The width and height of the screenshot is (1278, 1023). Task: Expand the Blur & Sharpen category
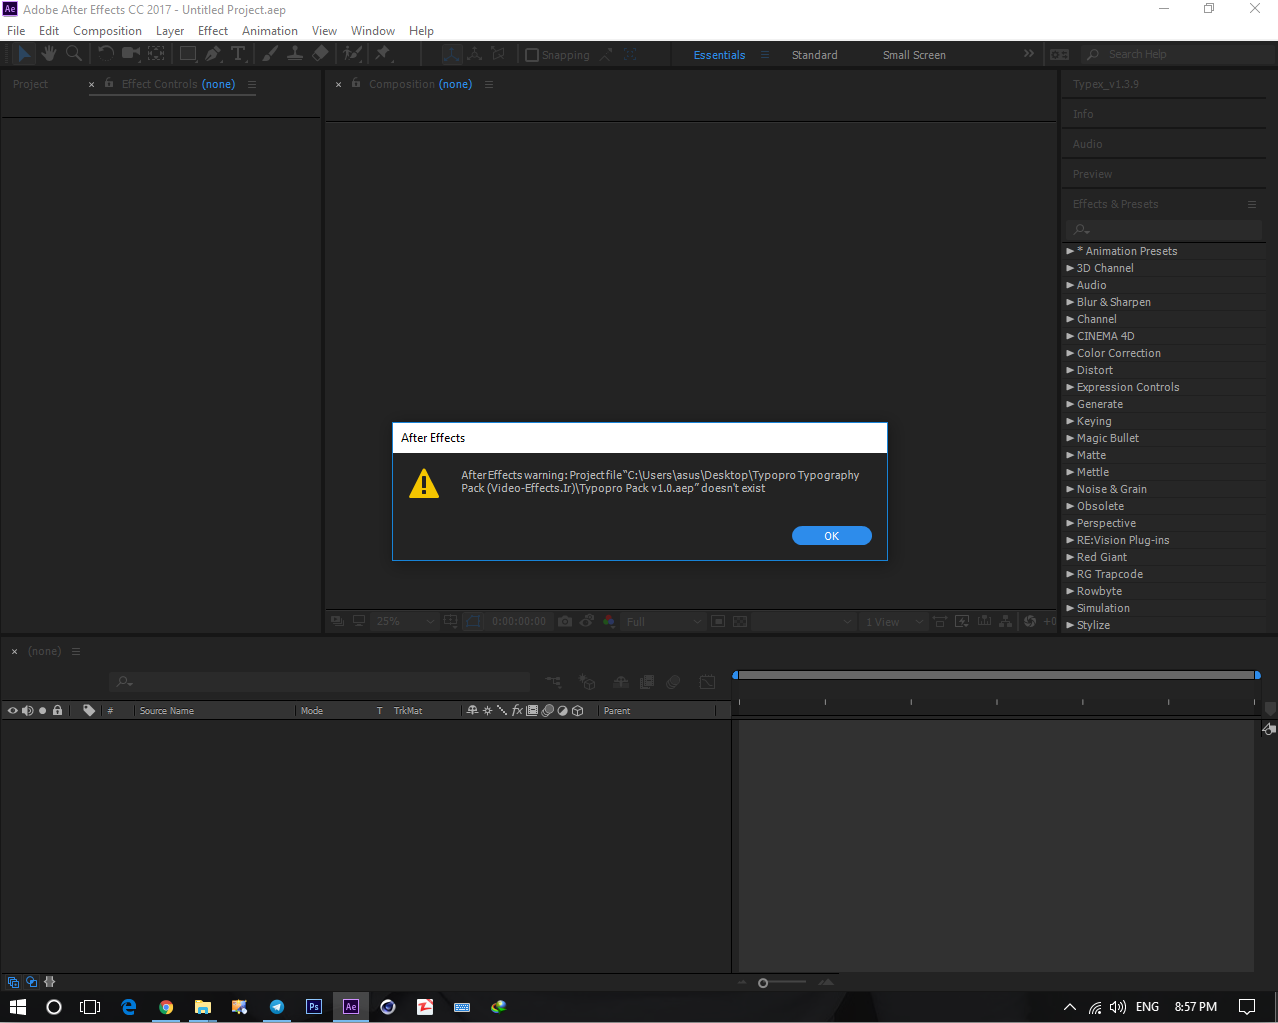(1070, 302)
